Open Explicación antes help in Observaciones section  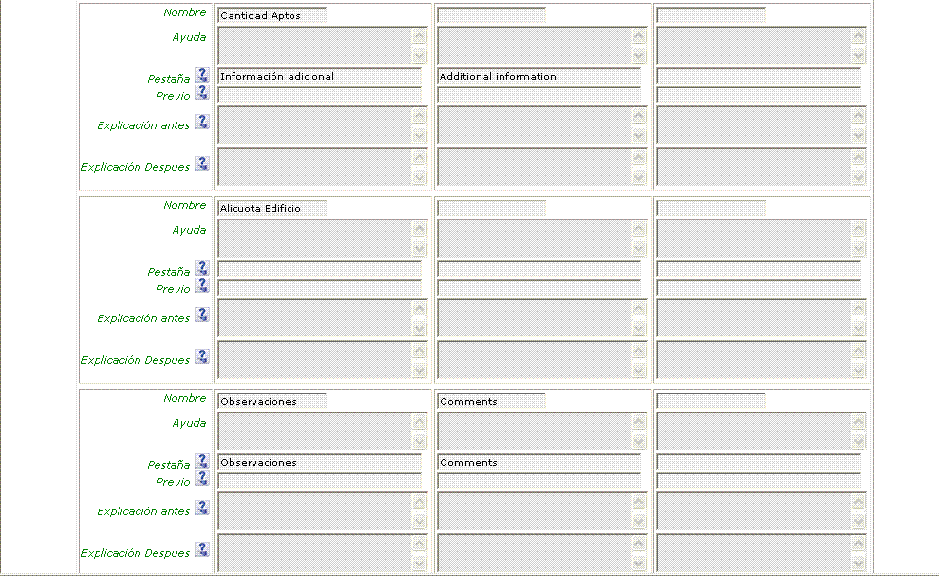pos(202,508)
